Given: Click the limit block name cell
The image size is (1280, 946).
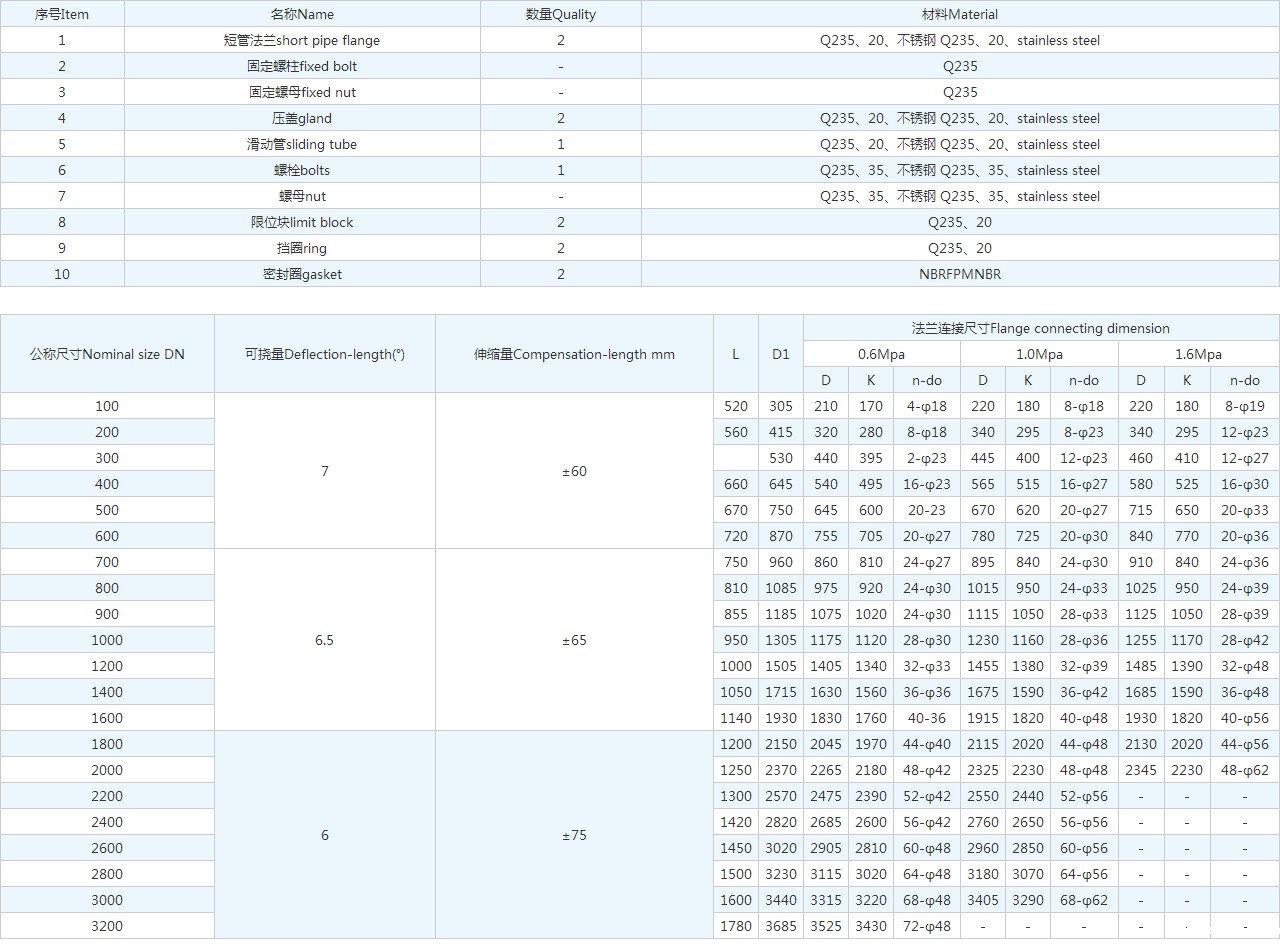Looking at the screenshot, I should (302, 222).
